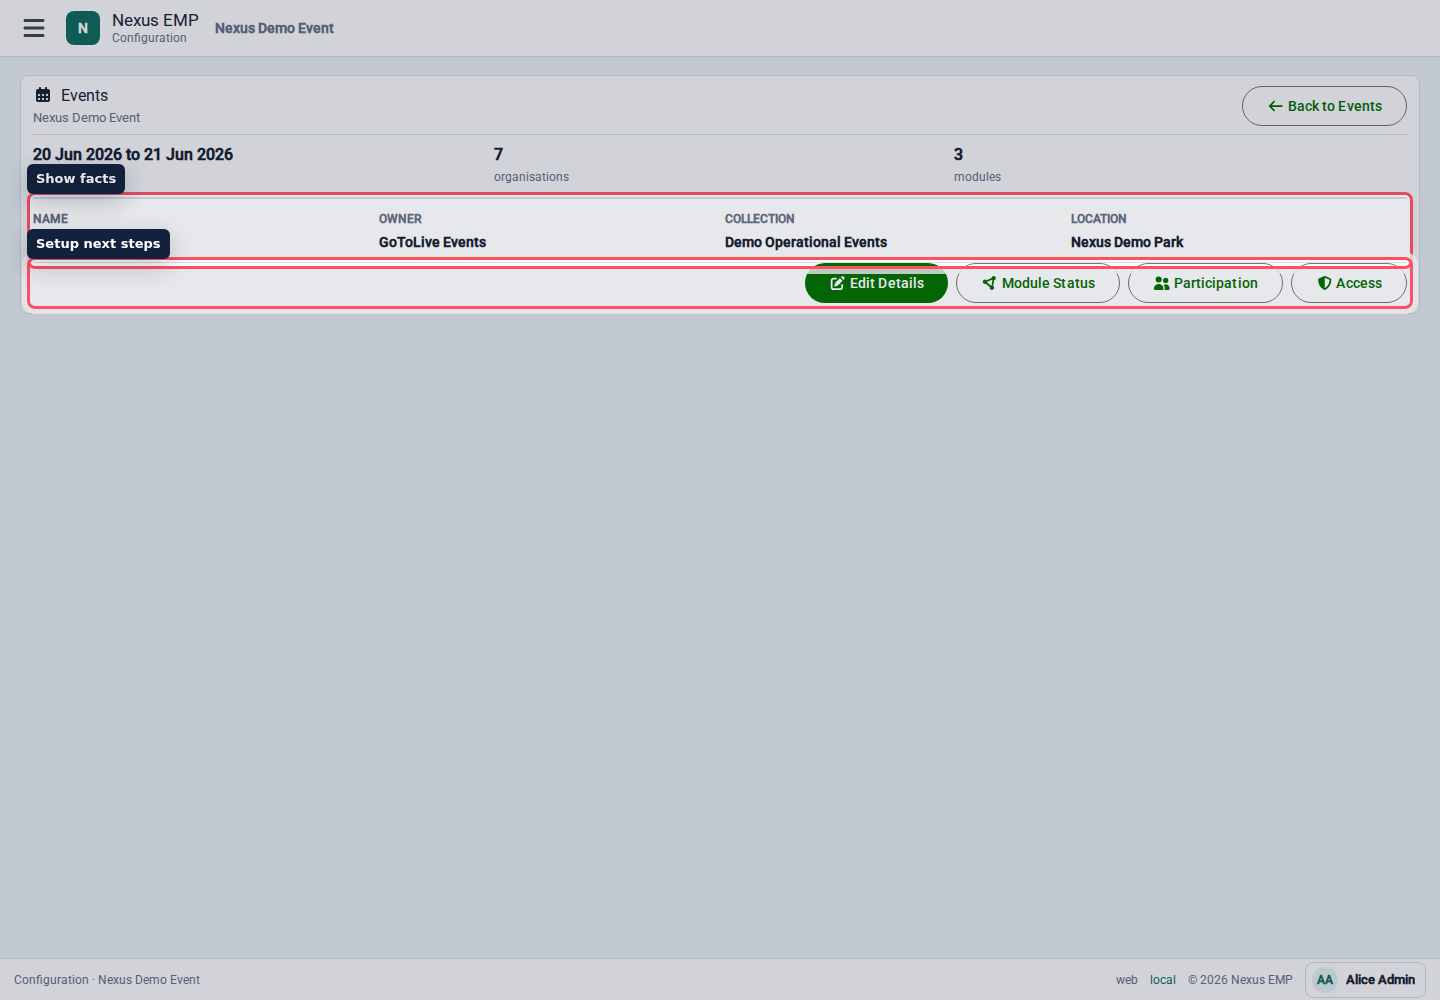1440x1000 pixels.
Task: Click the OWNER column label
Action: (x=400, y=219)
